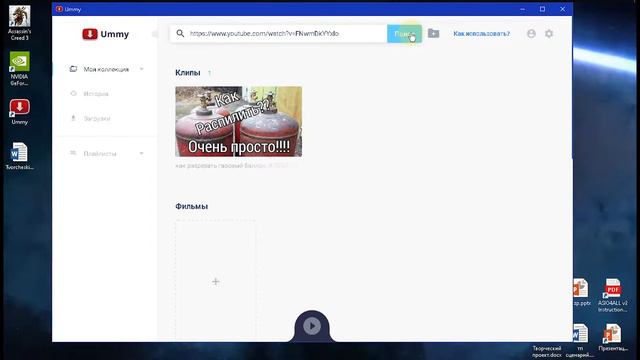Click the video title under the thumbnail
The image size is (640, 360).
237,166
